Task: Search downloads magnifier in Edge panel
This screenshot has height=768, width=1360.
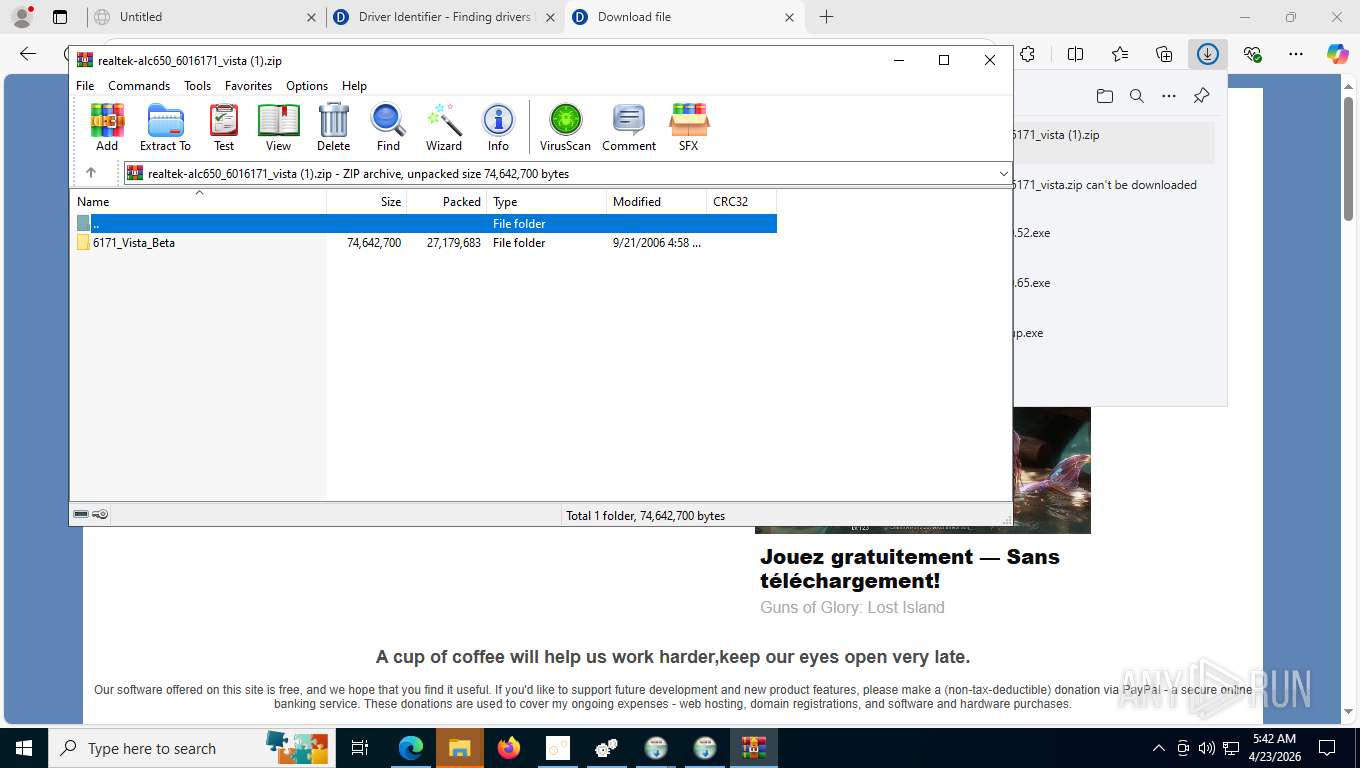Action: click(1137, 96)
